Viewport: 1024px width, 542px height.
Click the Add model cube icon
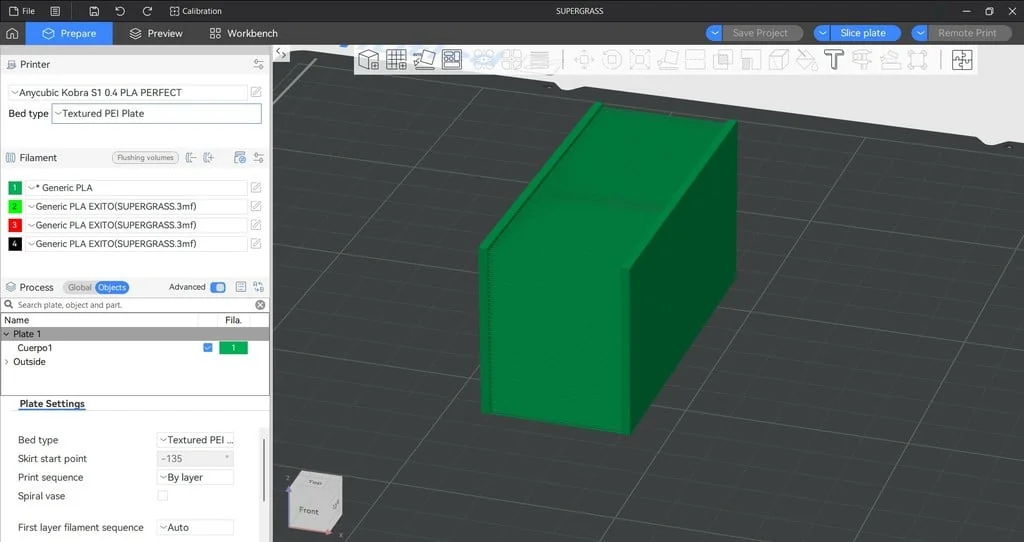click(369, 60)
